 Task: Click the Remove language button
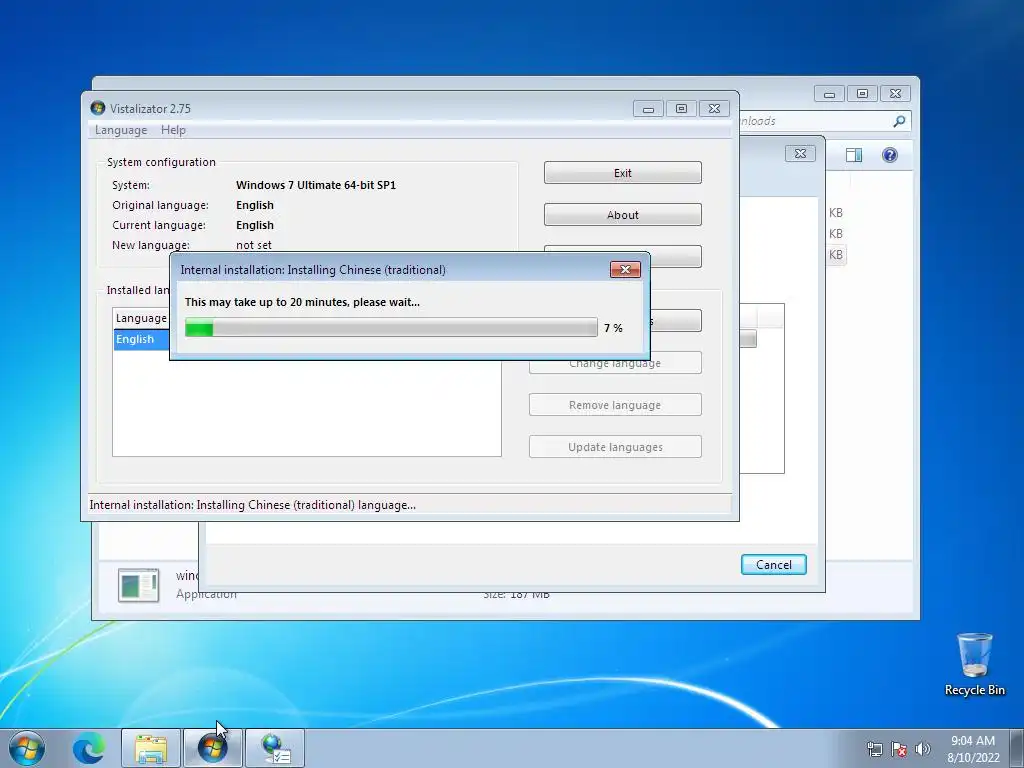point(615,405)
